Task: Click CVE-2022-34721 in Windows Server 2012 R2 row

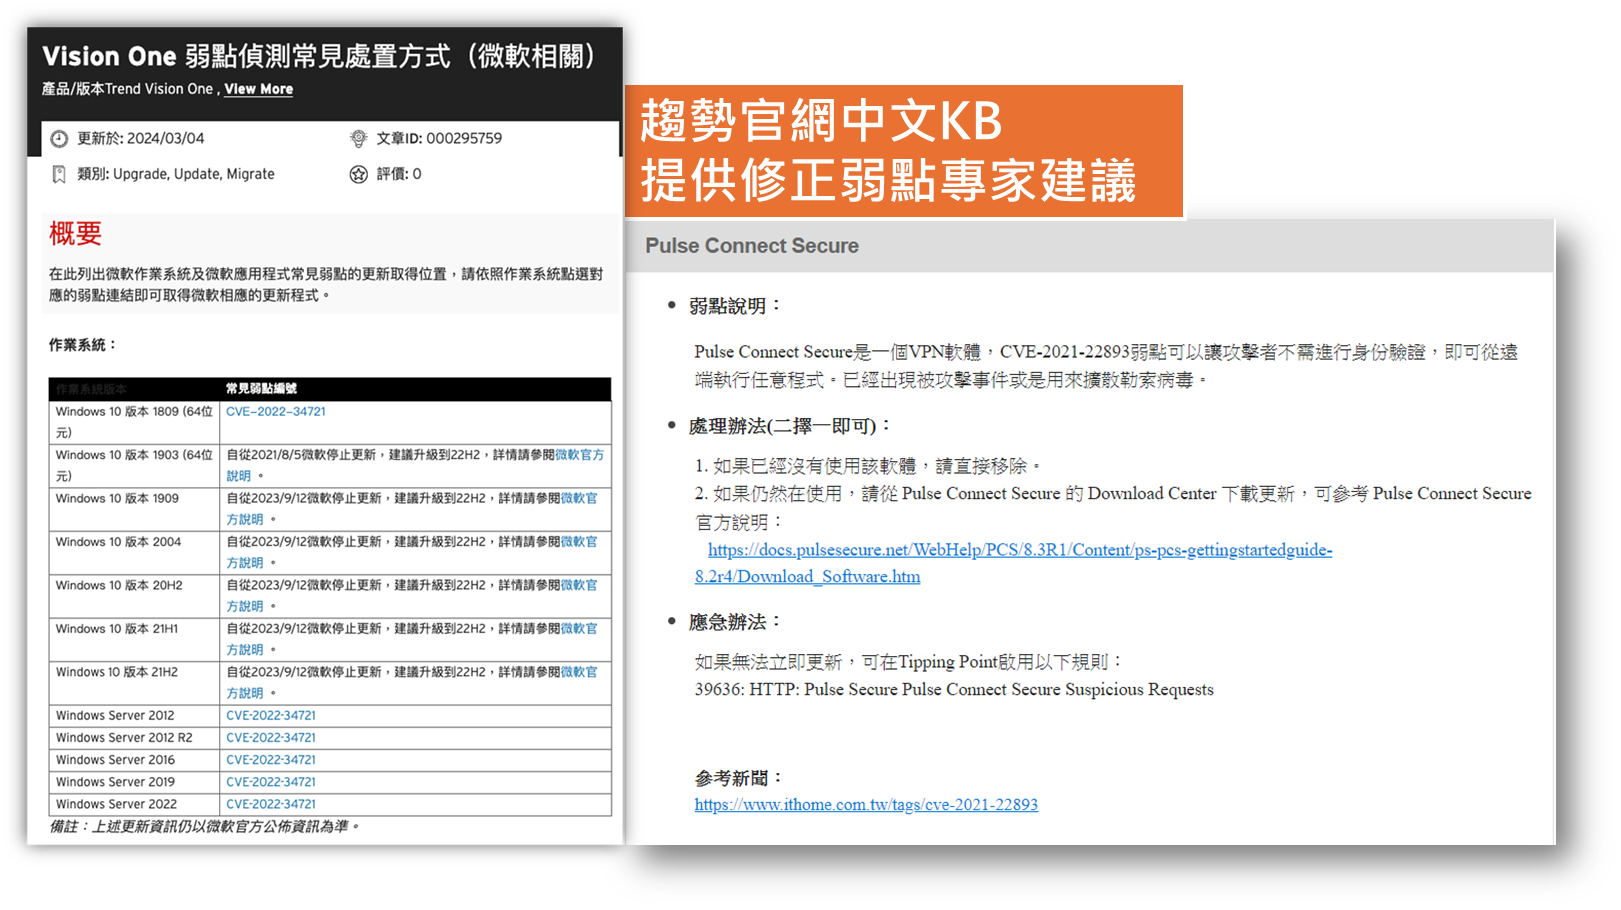Action: point(270,738)
